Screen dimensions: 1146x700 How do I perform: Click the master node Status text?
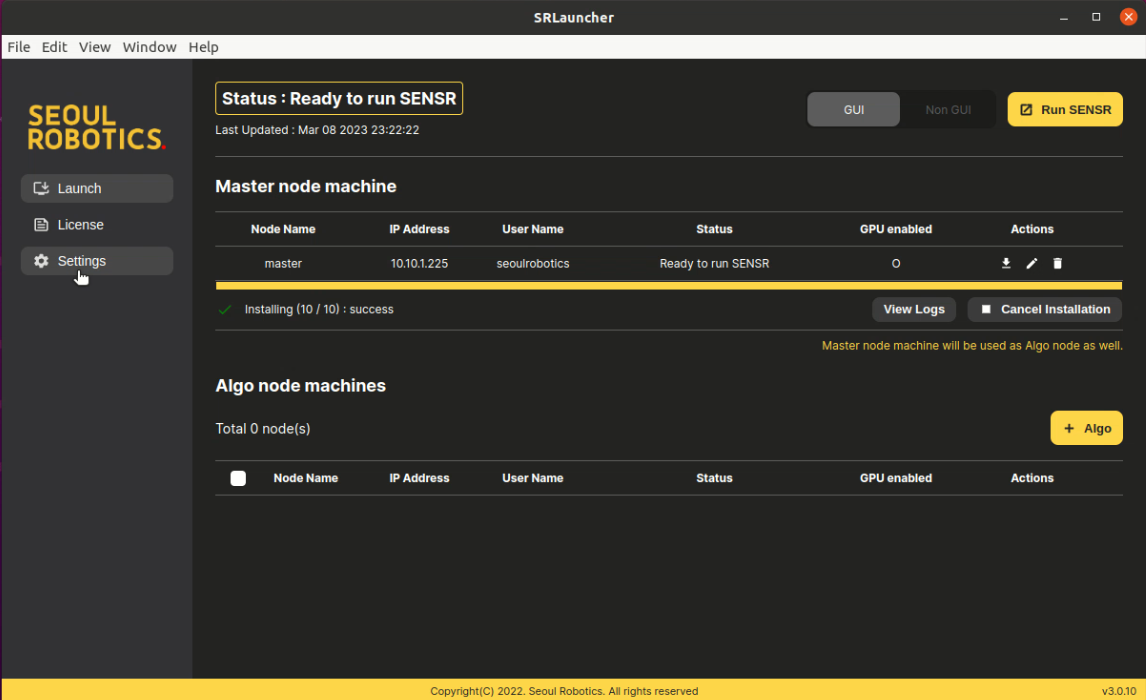pos(714,263)
